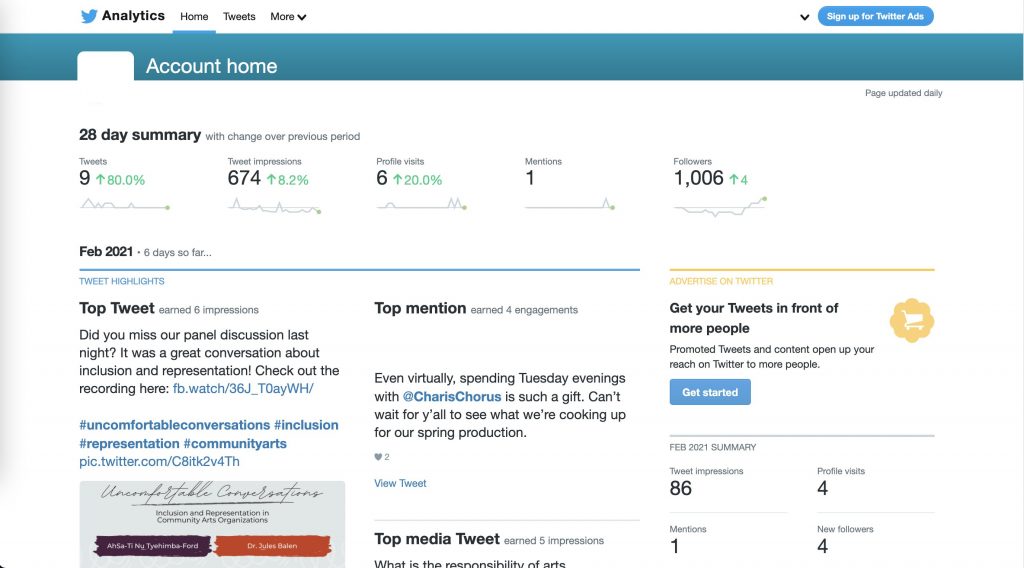Click the ADVERTISE ON TWITTER label
This screenshot has width=1024, height=568.
[x=721, y=281]
